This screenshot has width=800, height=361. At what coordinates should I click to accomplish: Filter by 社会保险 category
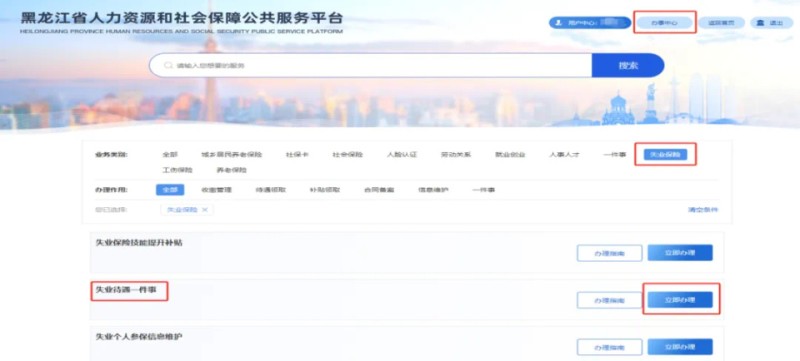(x=347, y=154)
